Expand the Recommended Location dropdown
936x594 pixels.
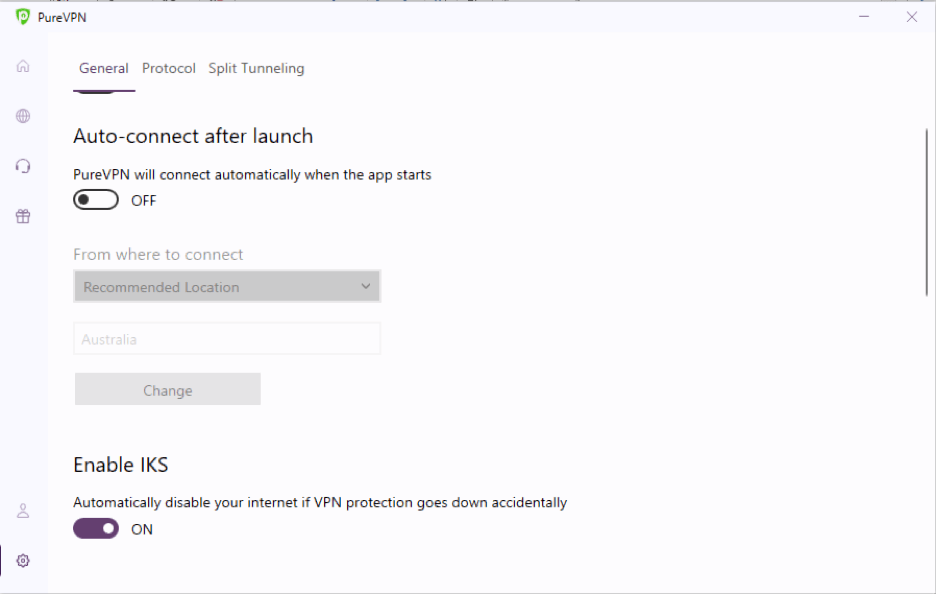pyautogui.click(x=227, y=287)
